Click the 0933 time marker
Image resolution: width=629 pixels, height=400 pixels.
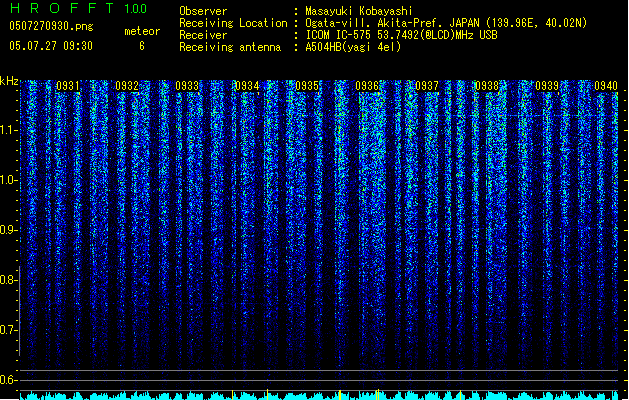tap(187, 86)
